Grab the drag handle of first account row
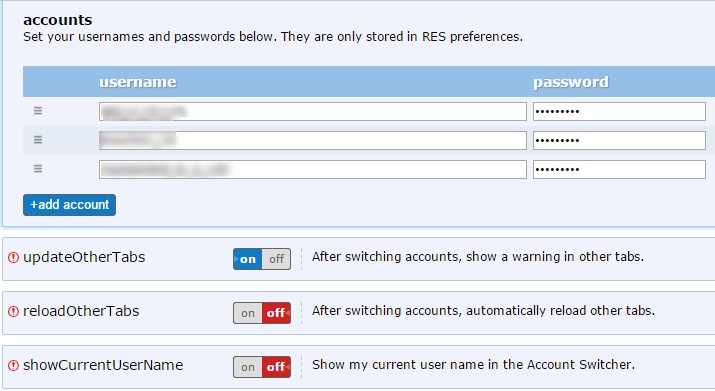 (38, 111)
